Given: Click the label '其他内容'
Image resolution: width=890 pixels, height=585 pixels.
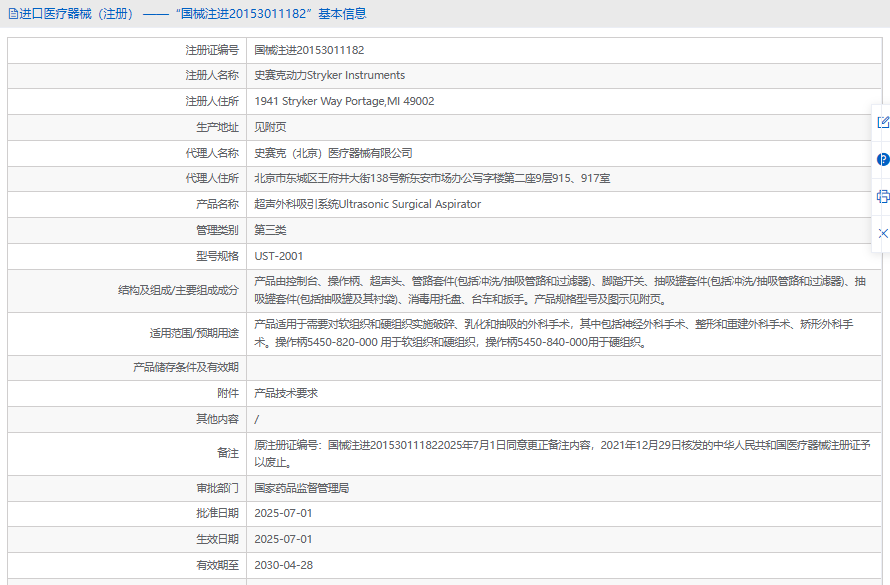Looking at the screenshot, I should (x=217, y=419).
